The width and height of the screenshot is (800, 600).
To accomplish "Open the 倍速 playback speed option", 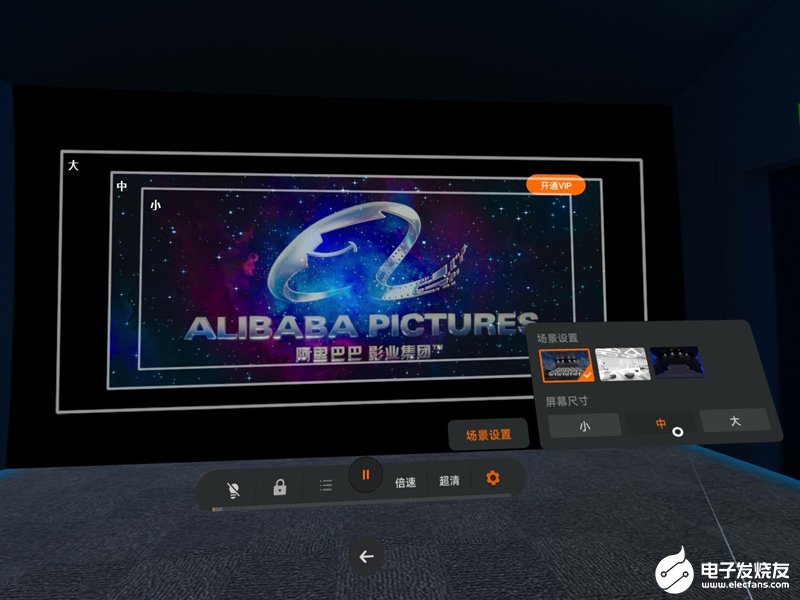I will click(x=406, y=482).
